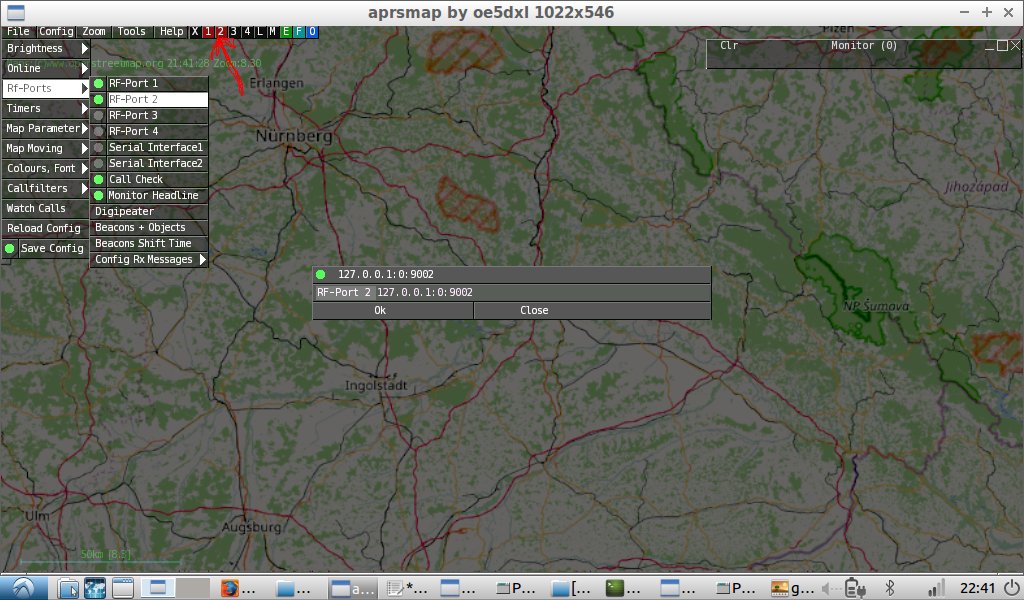
Task: Select red port 1 toolbar button
Action: coord(208,31)
